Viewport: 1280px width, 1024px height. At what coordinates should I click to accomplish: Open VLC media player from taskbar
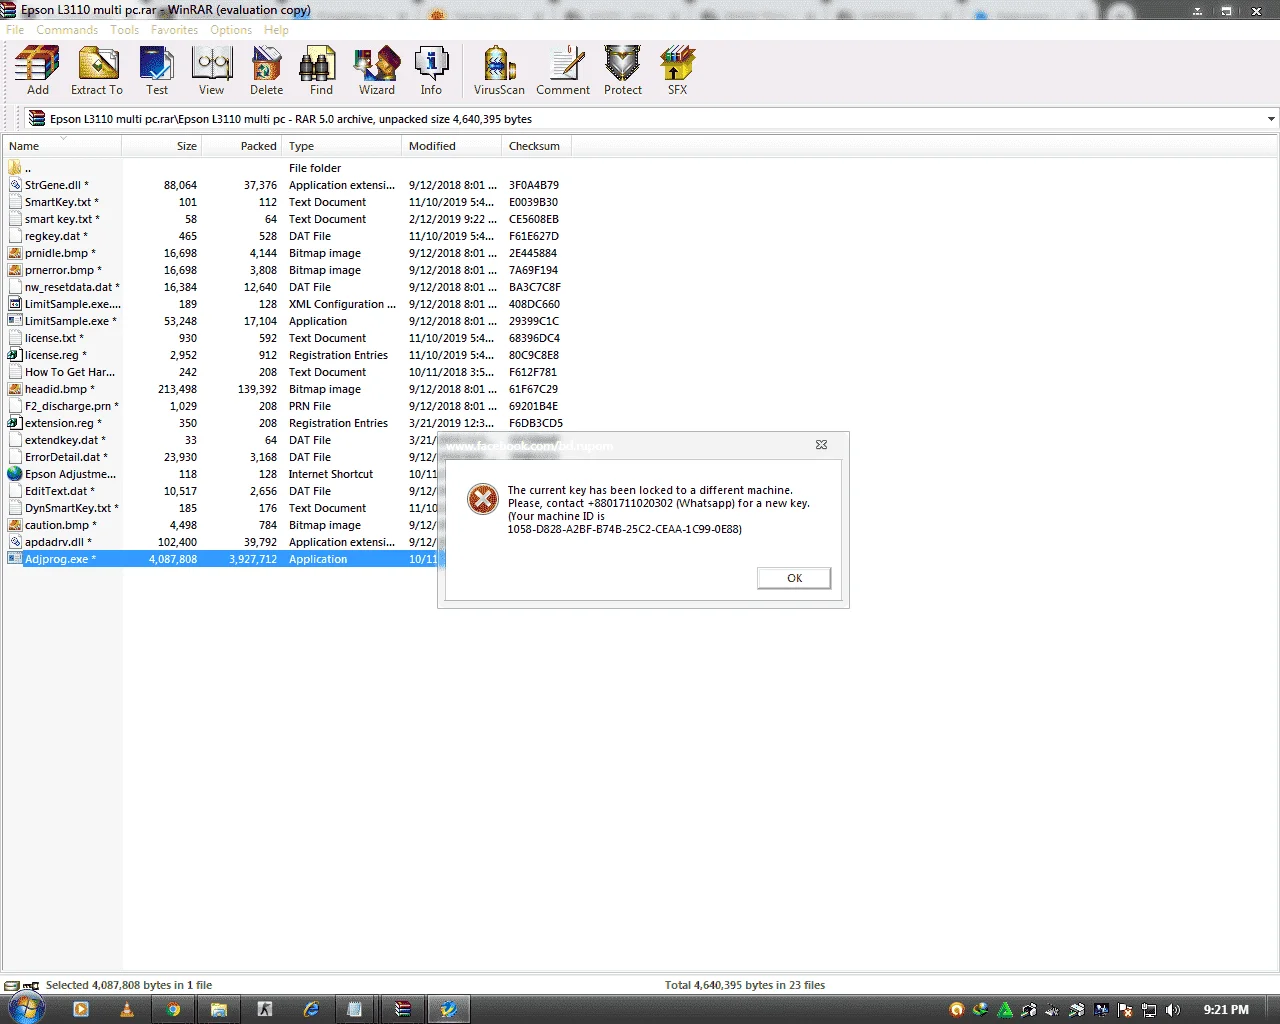click(127, 1010)
